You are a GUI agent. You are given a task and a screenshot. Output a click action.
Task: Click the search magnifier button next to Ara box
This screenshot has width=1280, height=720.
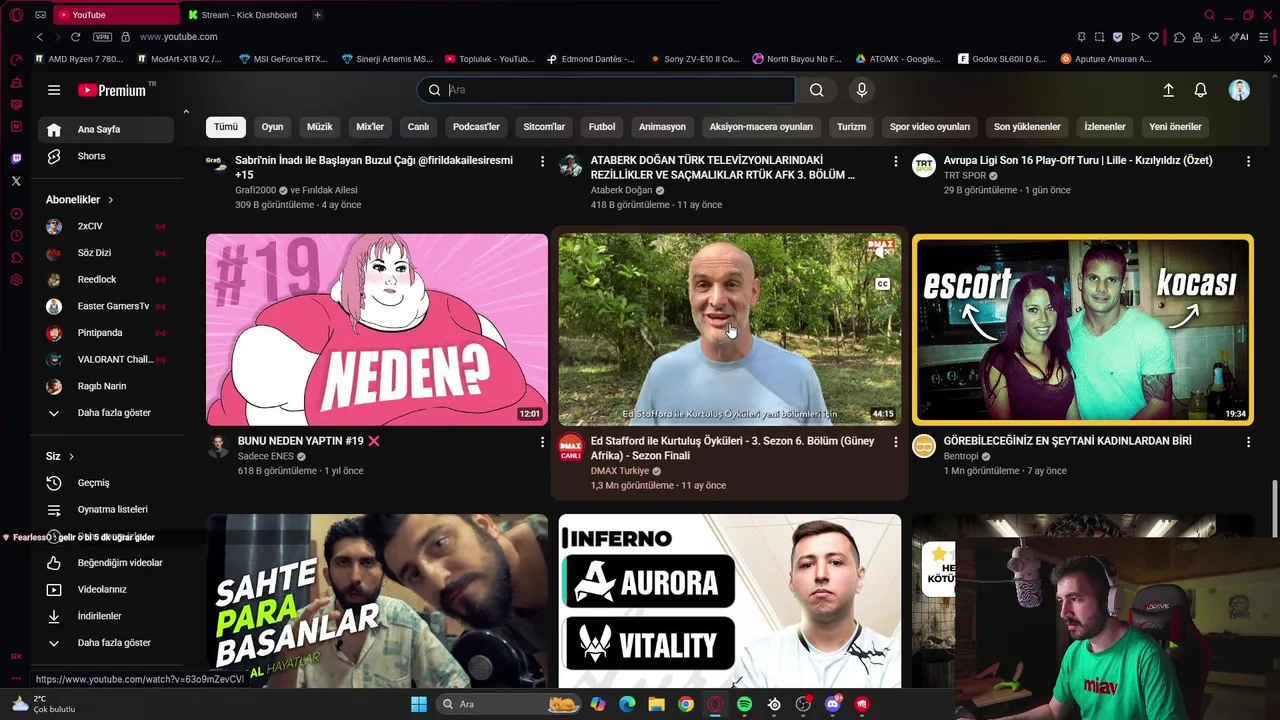tap(817, 90)
